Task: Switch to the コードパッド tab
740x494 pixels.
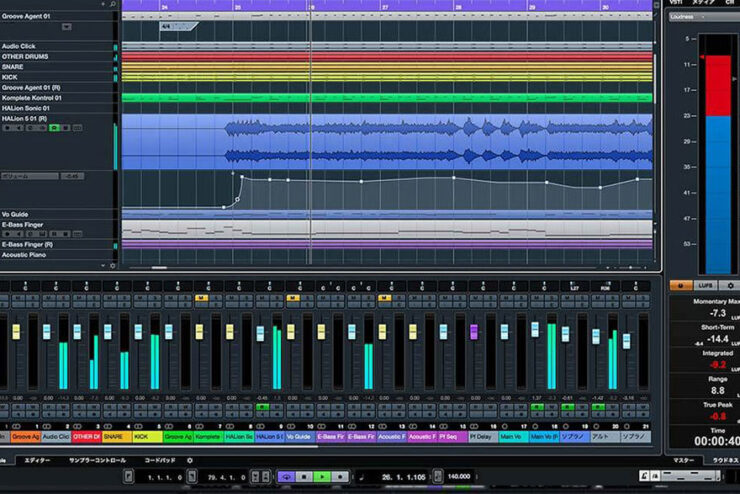Action: [160, 460]
